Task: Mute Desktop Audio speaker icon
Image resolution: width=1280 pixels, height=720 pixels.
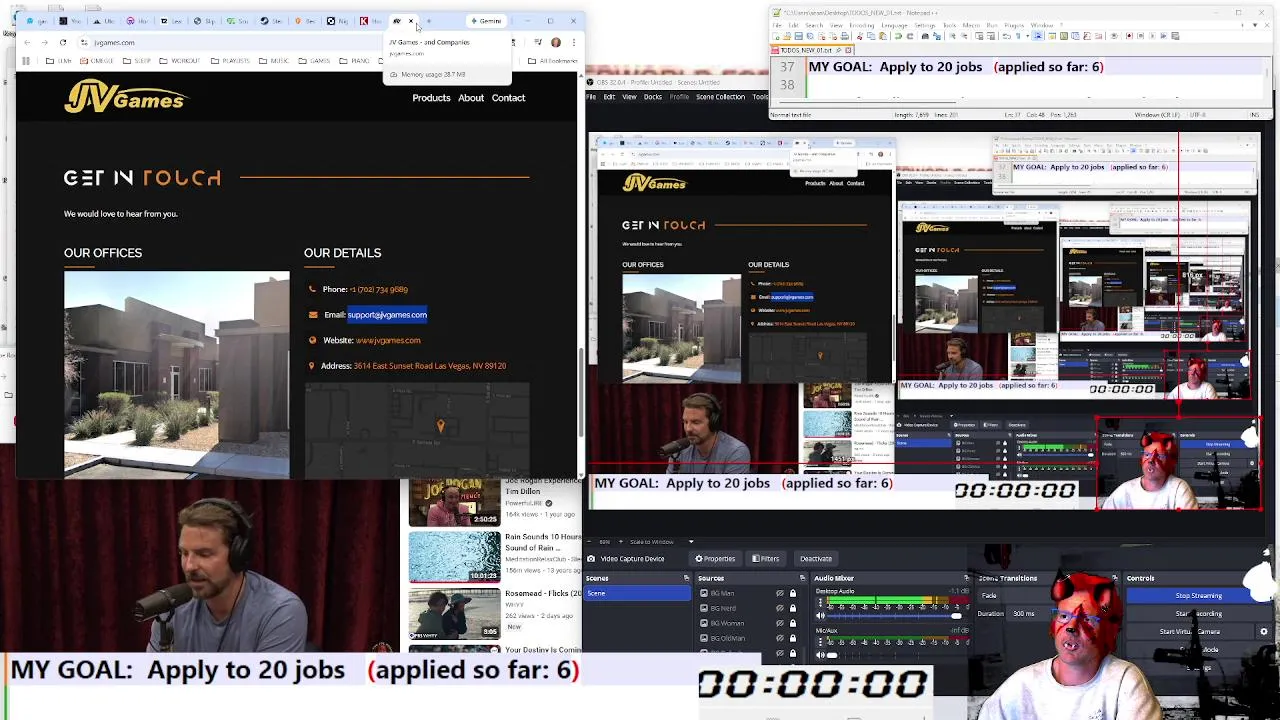Action: click(x=820, y=616)
